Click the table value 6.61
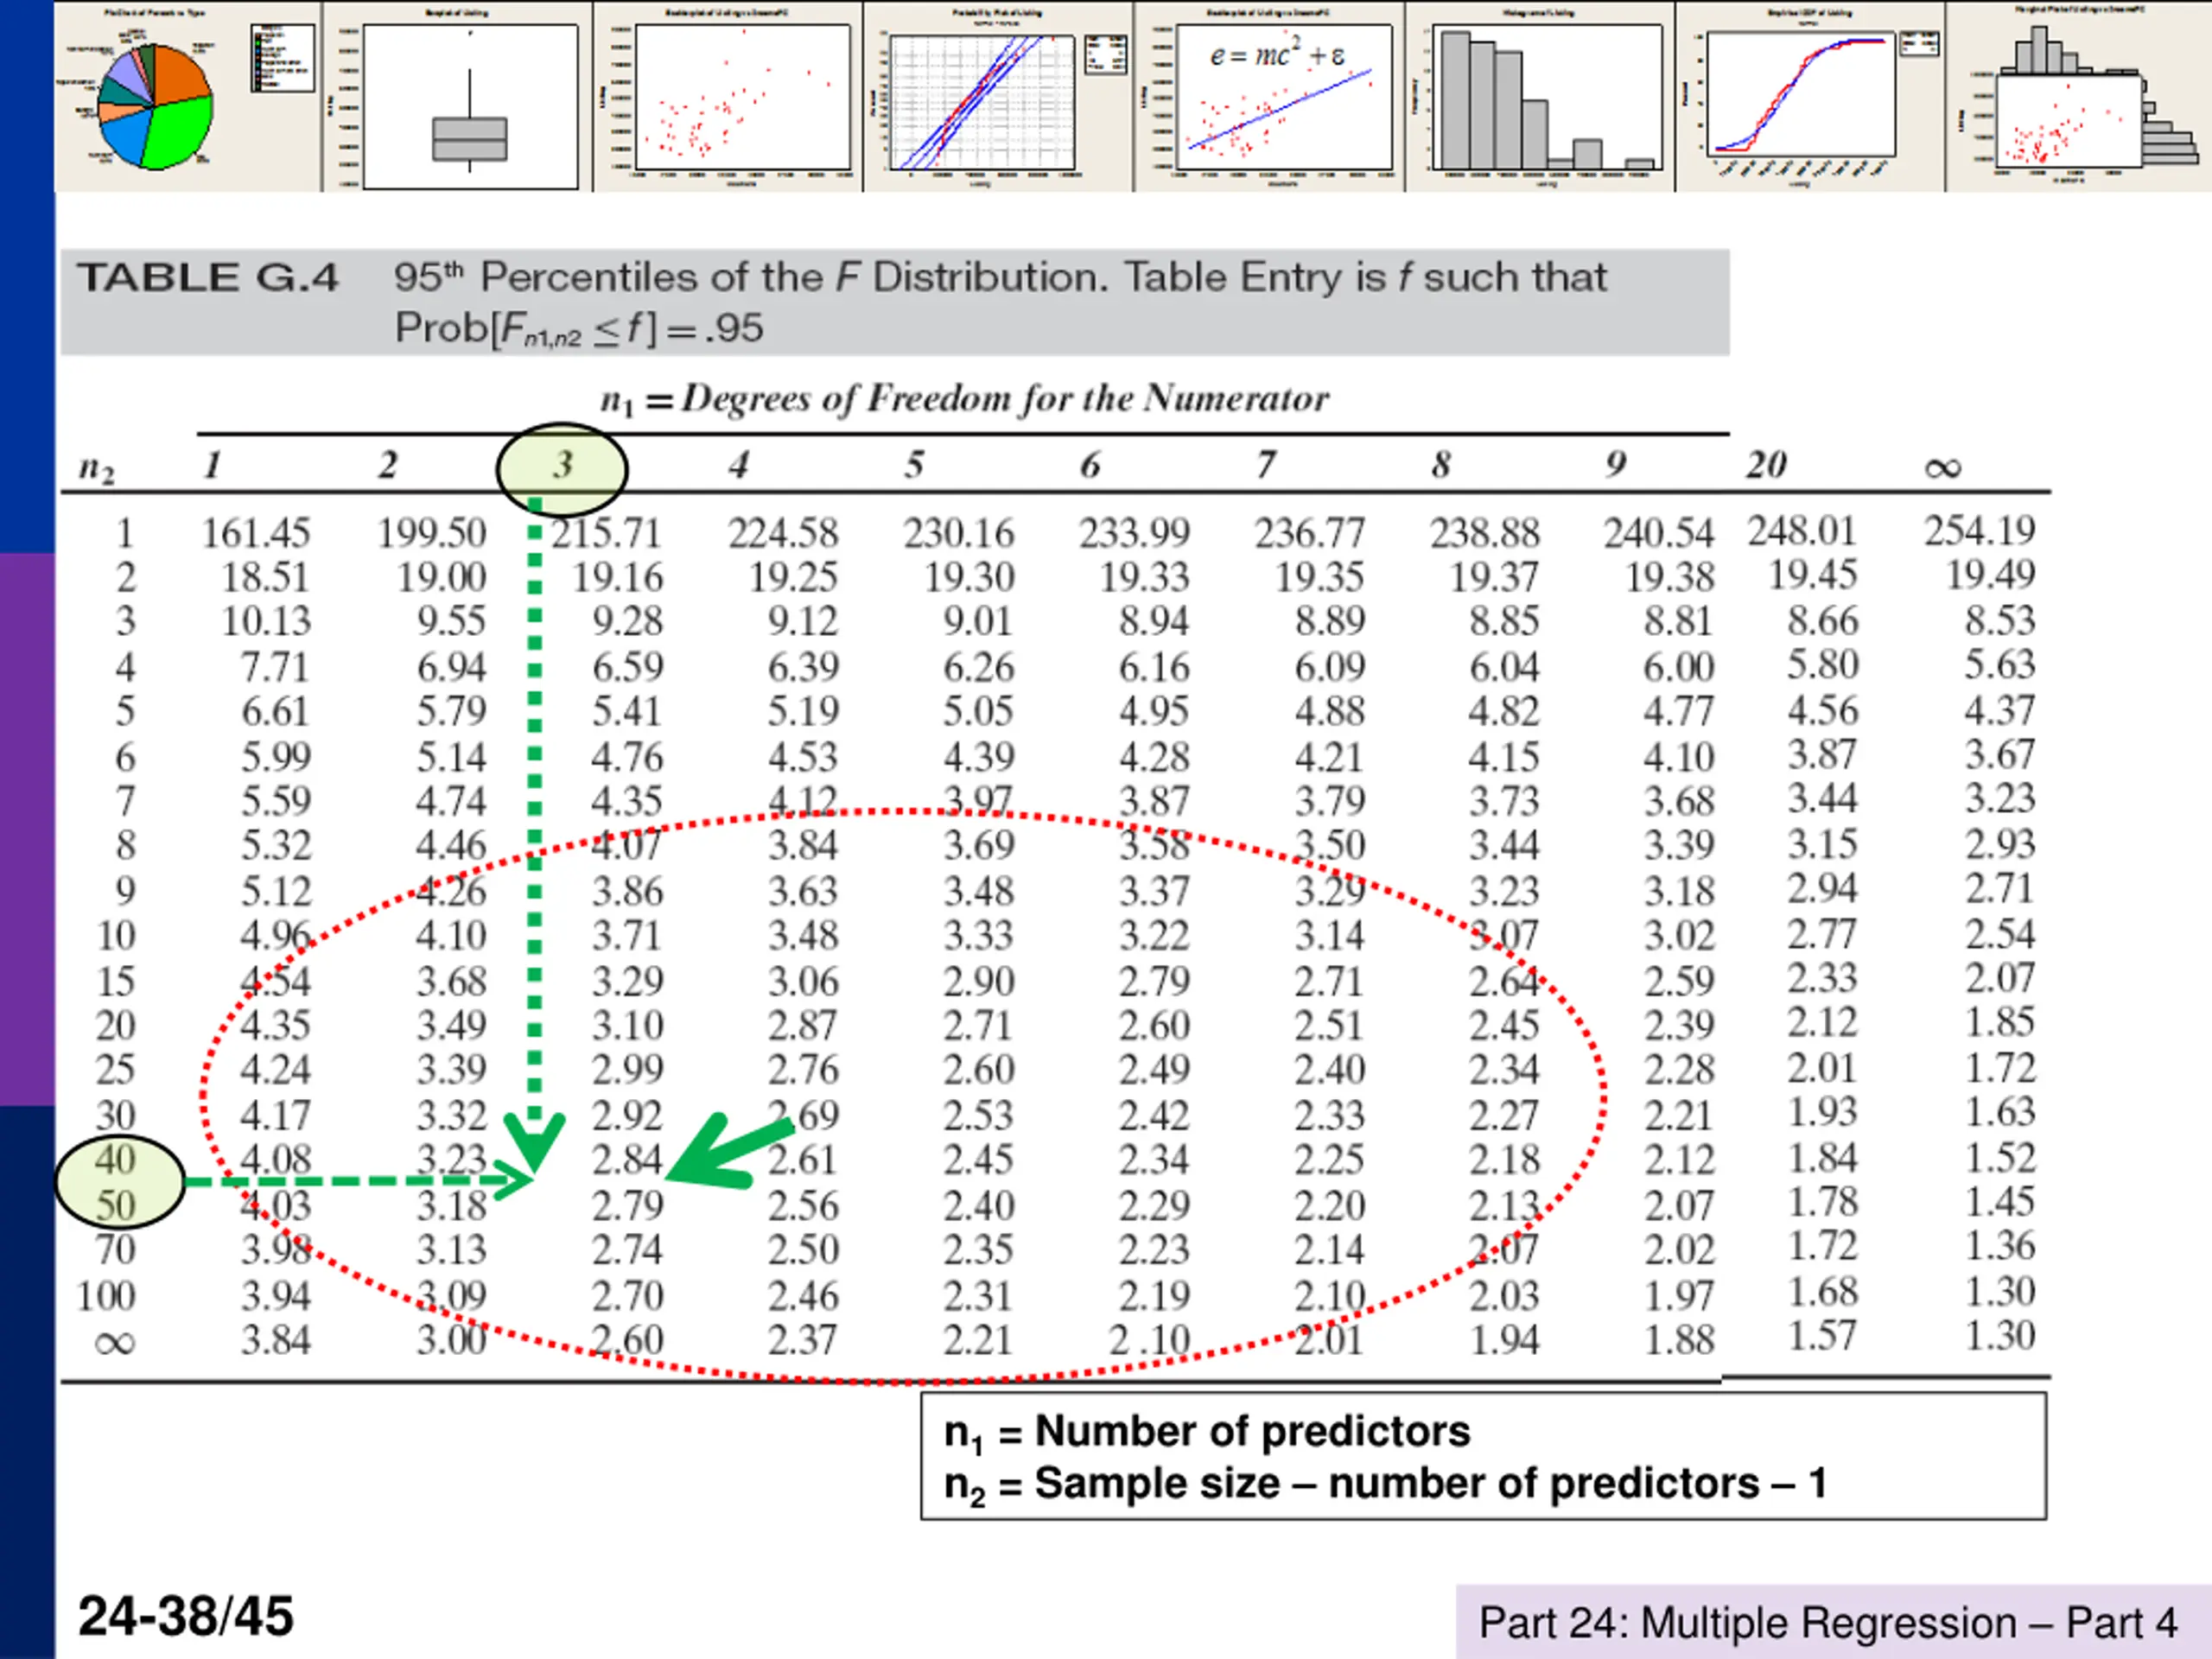Viewport: 2212px width, 1659px height. tap(276, 712)
